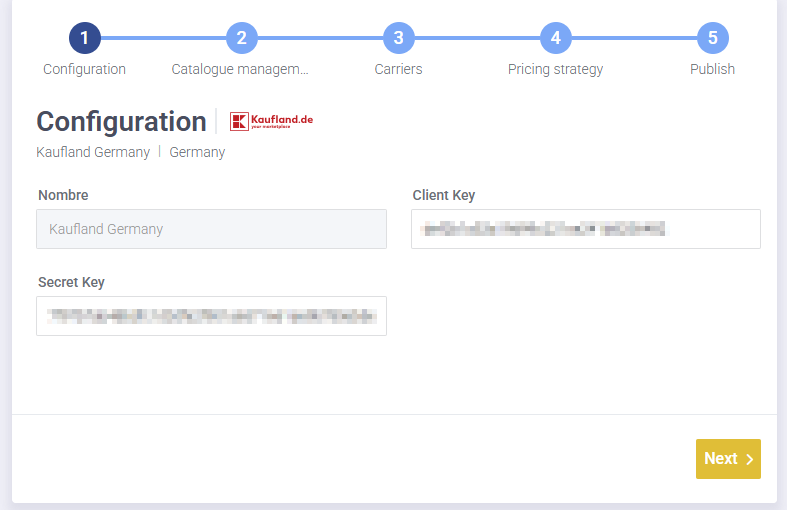This screenshot has width=787, height=510.
Task: Click the chevron arrow inside Next
Action: click(749, 459)
